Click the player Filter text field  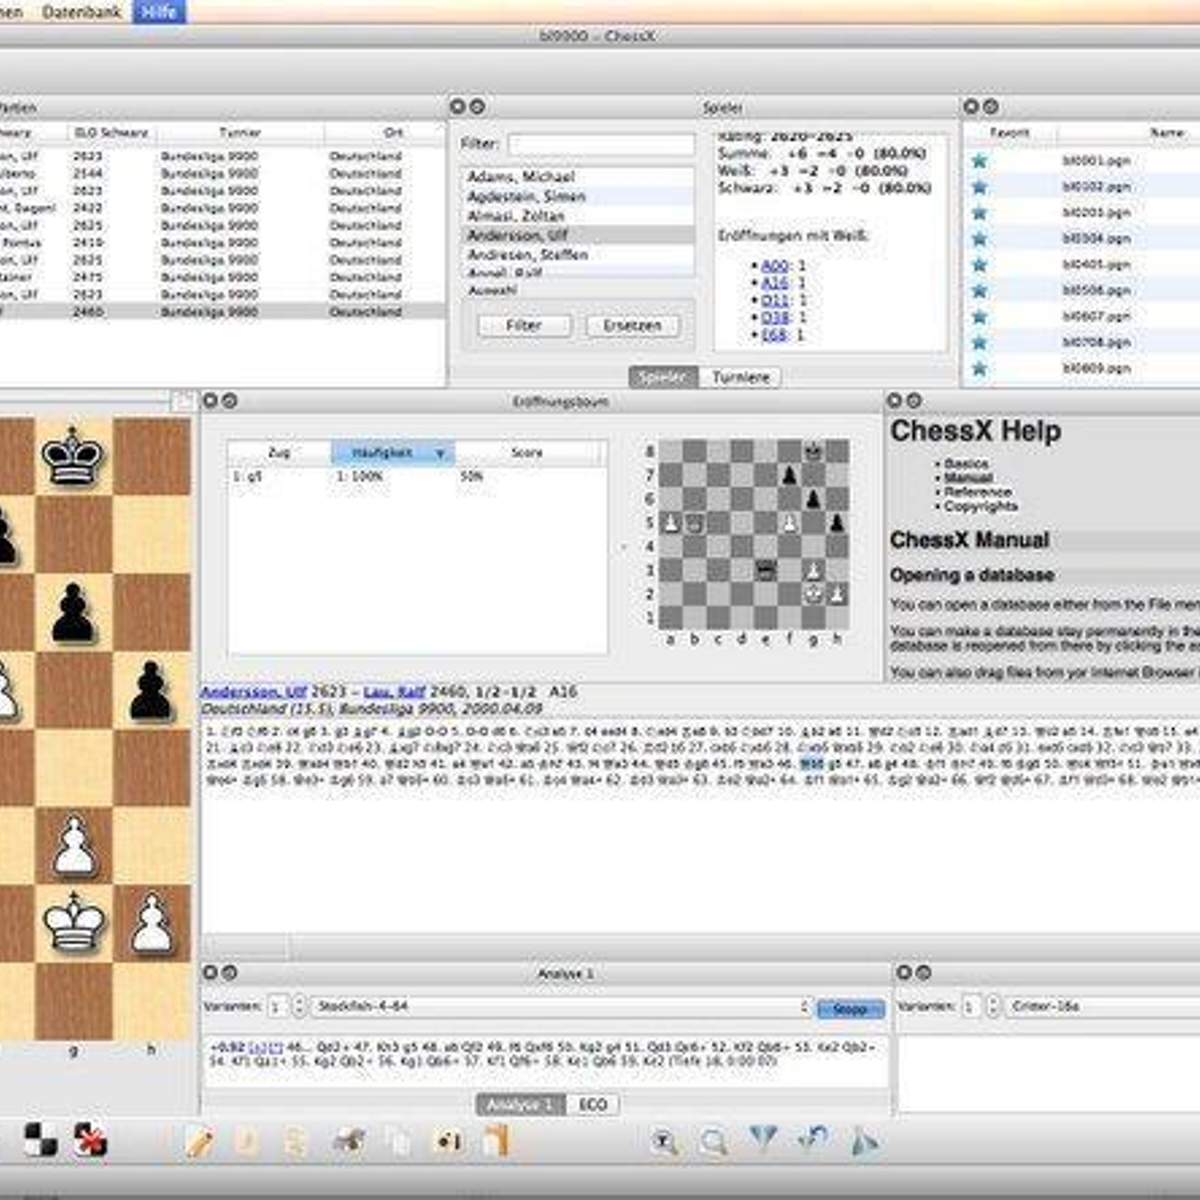pyautogui.click(x=601, y=145)
